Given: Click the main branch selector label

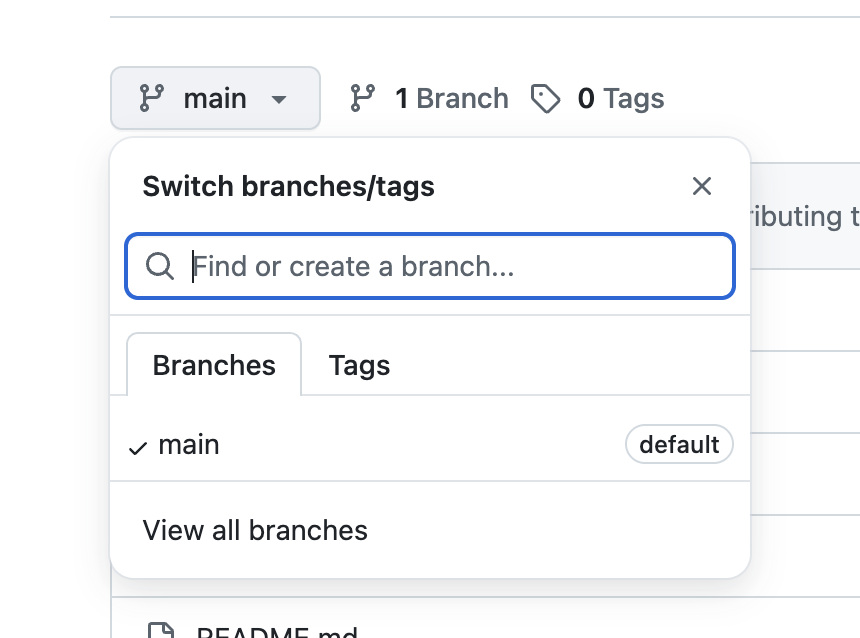Looking at the screenshot, I should (x=215, y=98).
